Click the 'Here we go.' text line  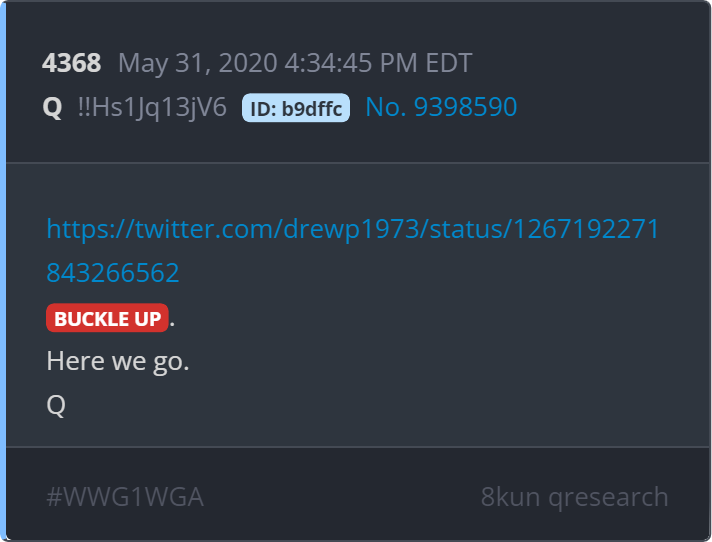tap(118, 361)
